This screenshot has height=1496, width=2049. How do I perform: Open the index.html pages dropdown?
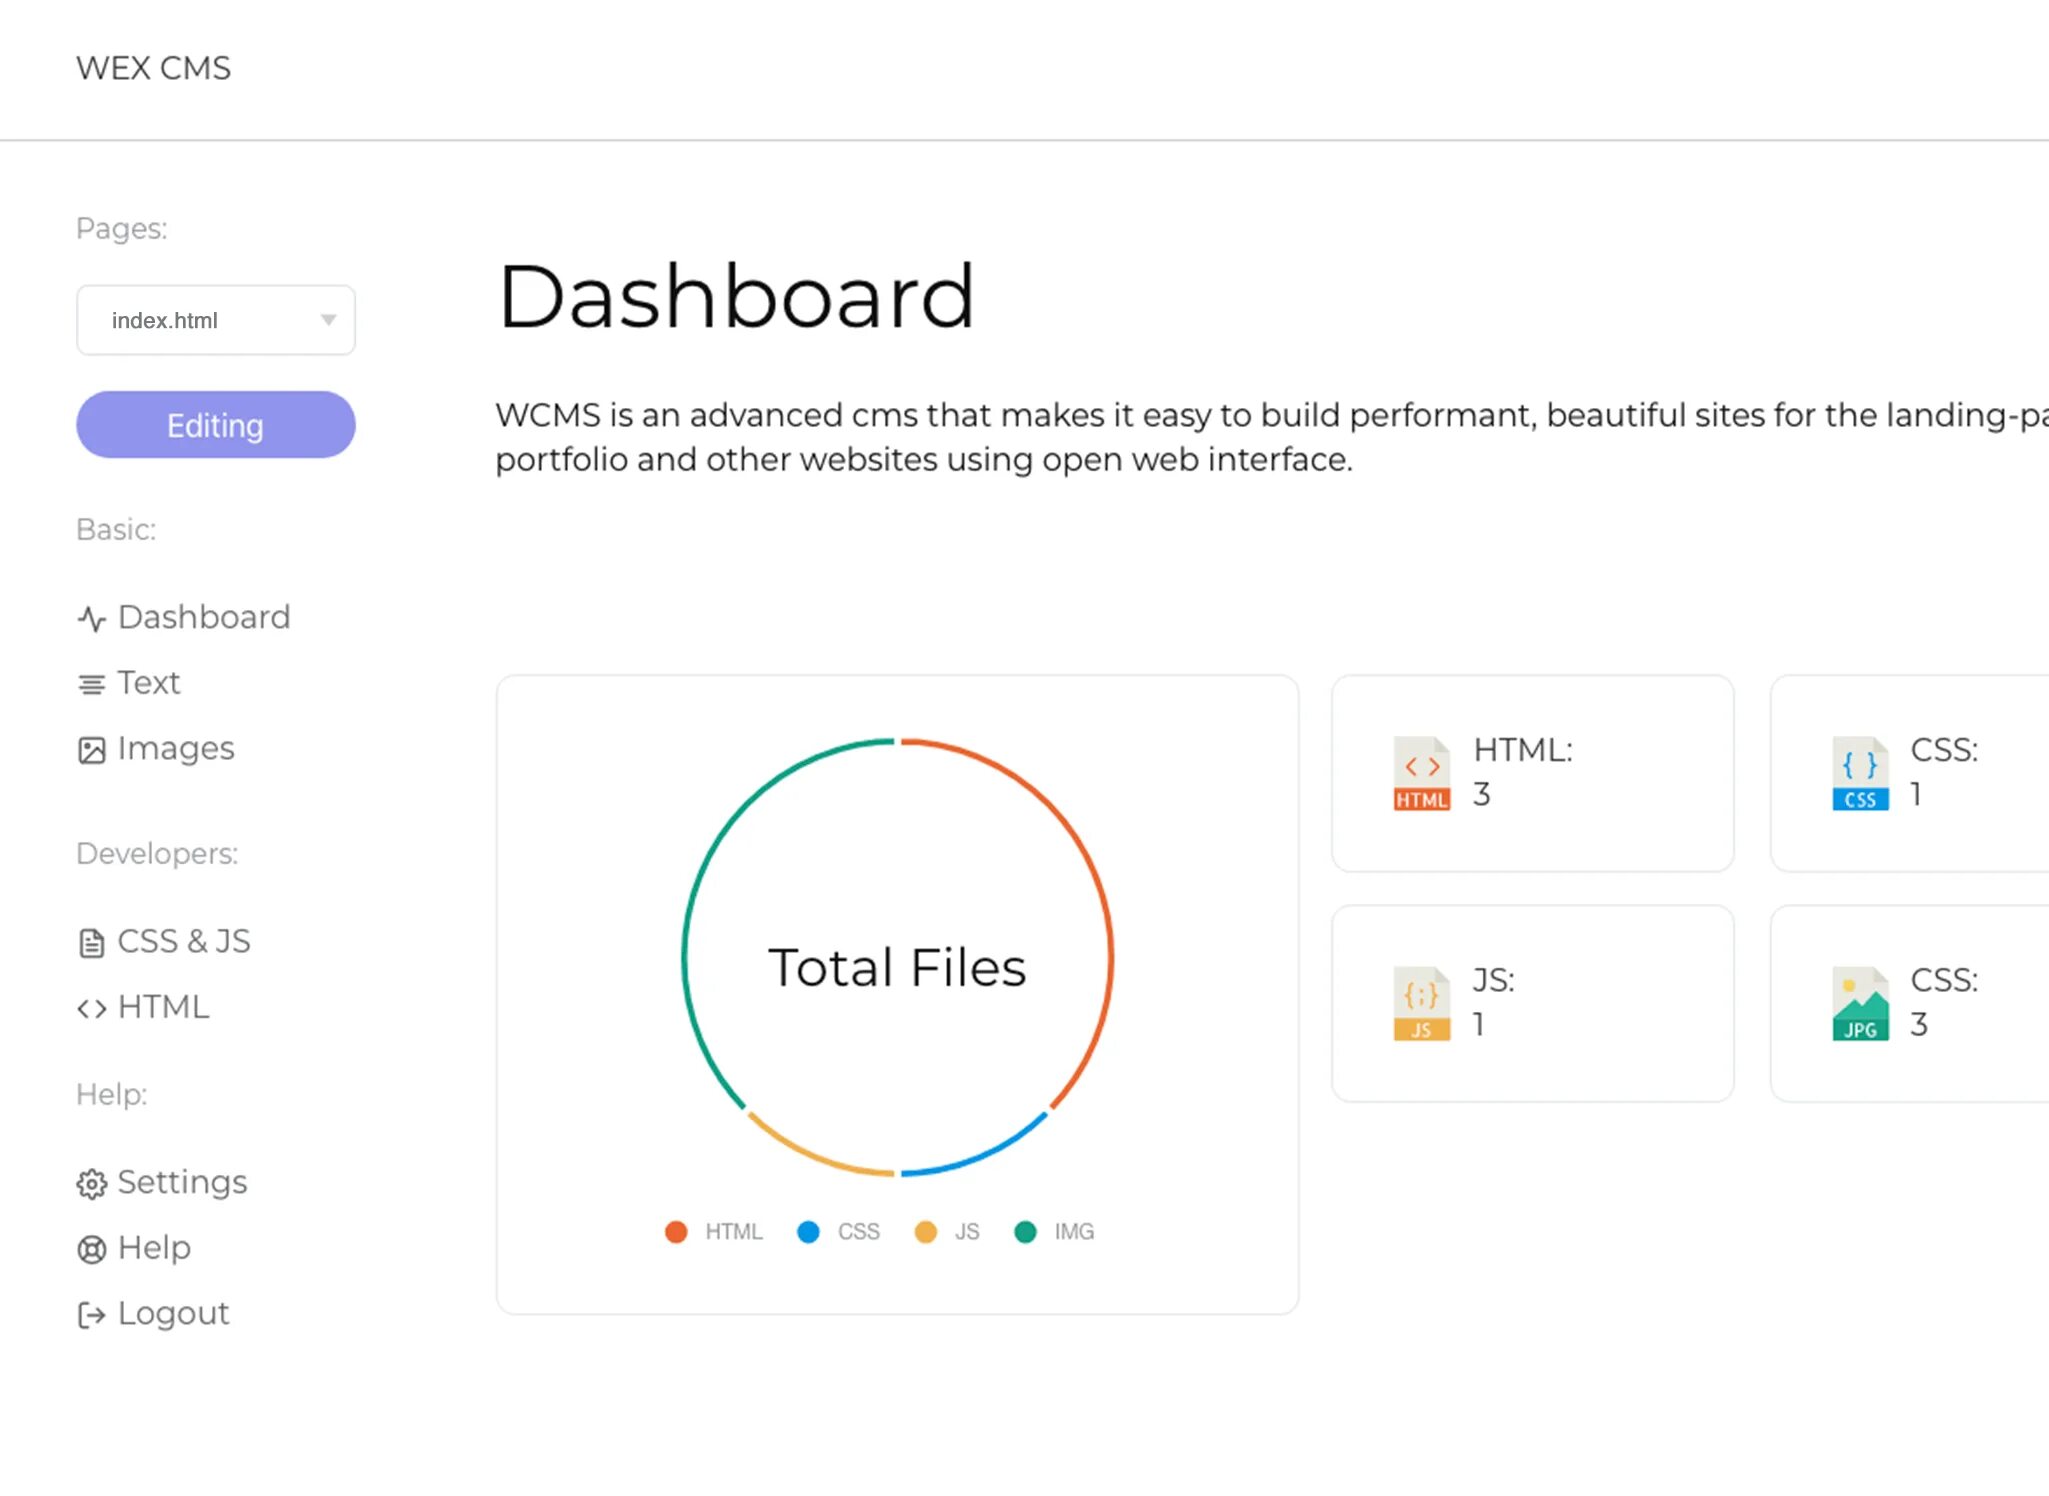tap(215, 320)
